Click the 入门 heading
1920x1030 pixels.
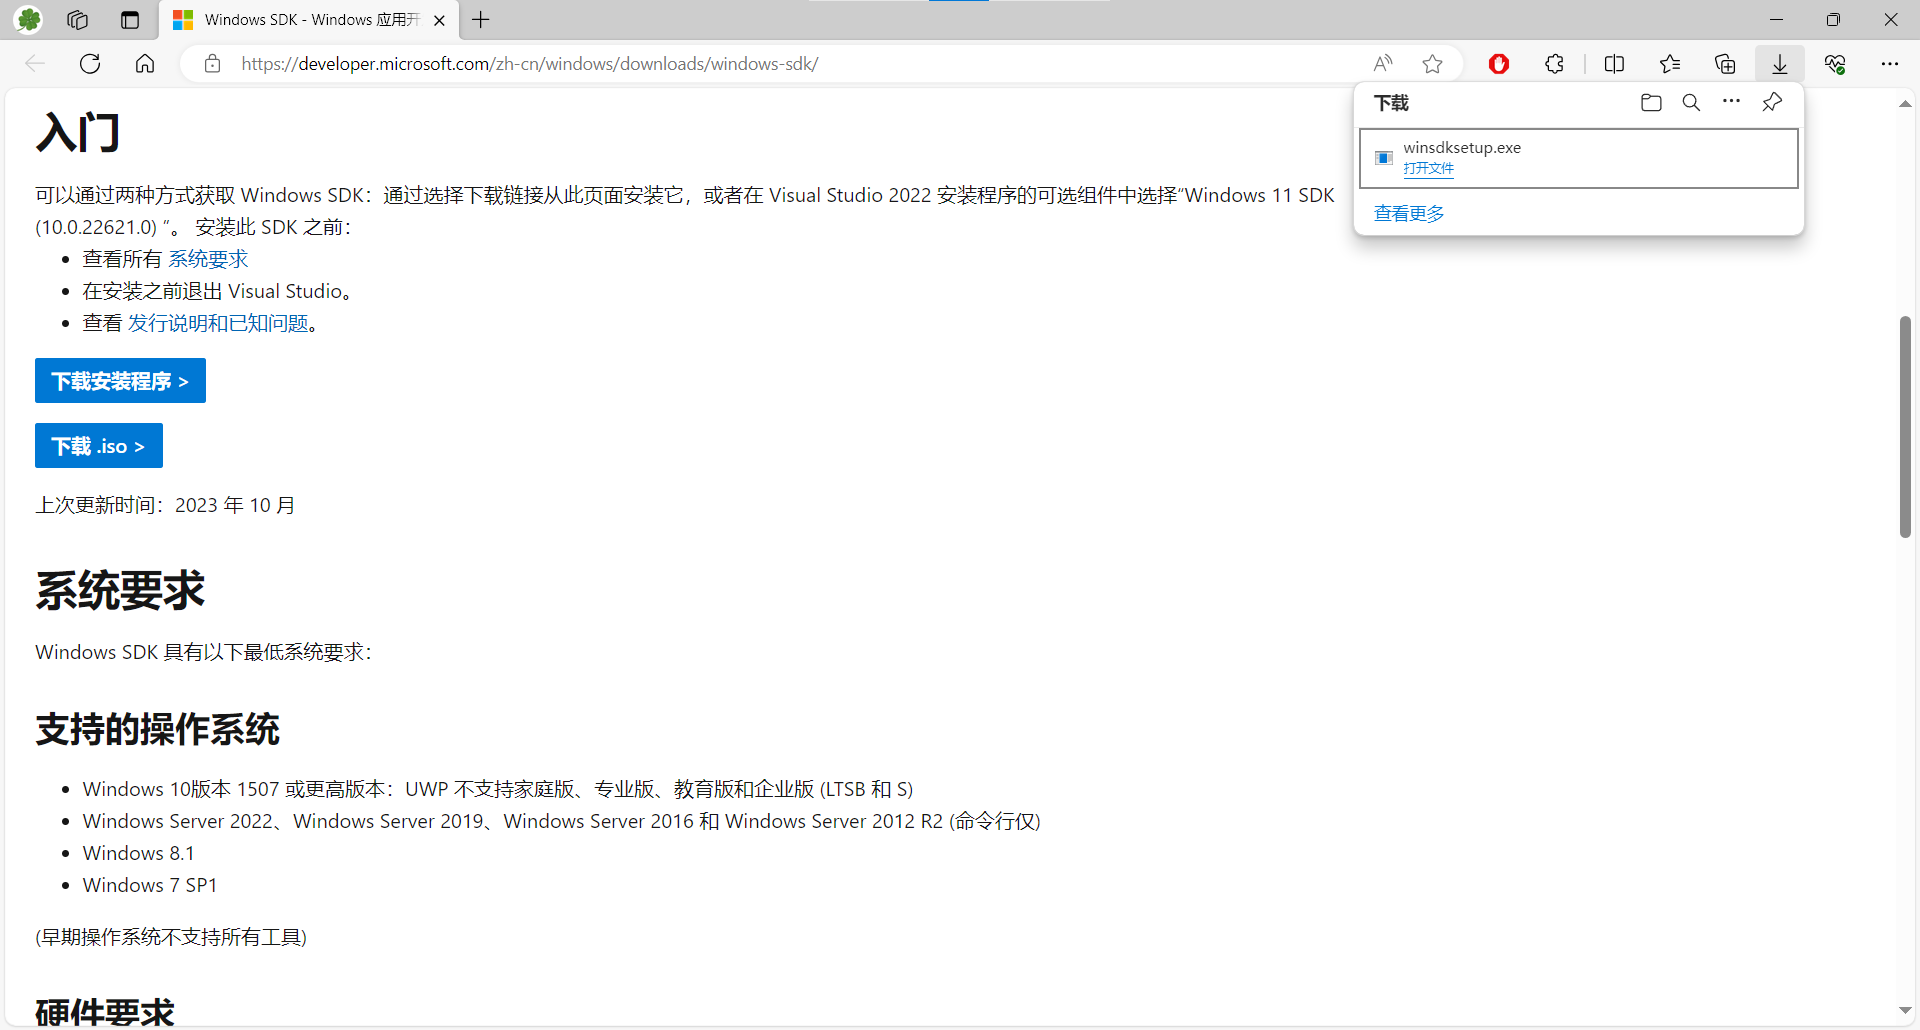click(x=78, y=132)
